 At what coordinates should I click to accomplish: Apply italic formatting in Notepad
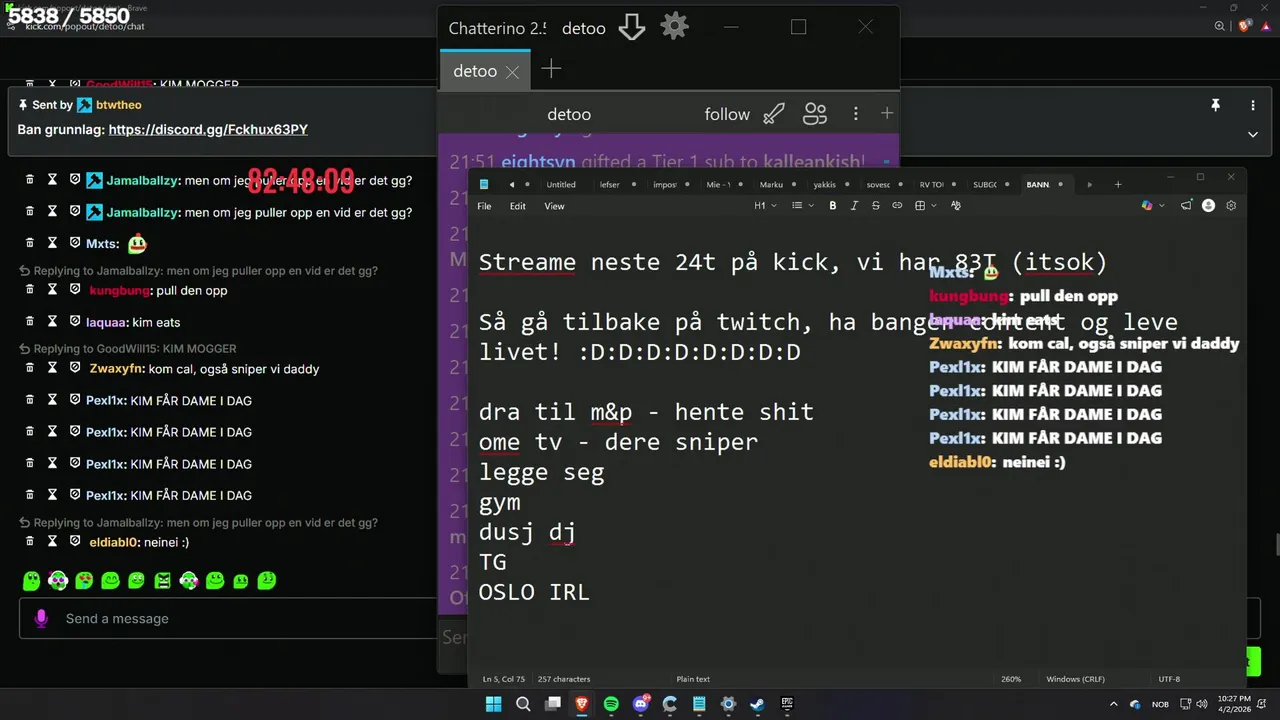[x=854, y=206]
